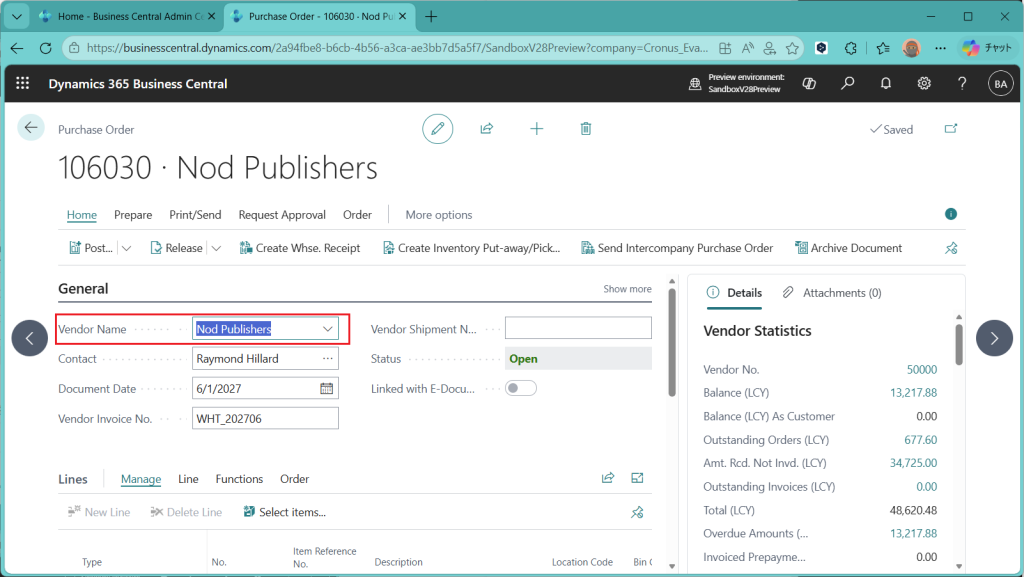Click the plus icon to create new order

[537, 129]
